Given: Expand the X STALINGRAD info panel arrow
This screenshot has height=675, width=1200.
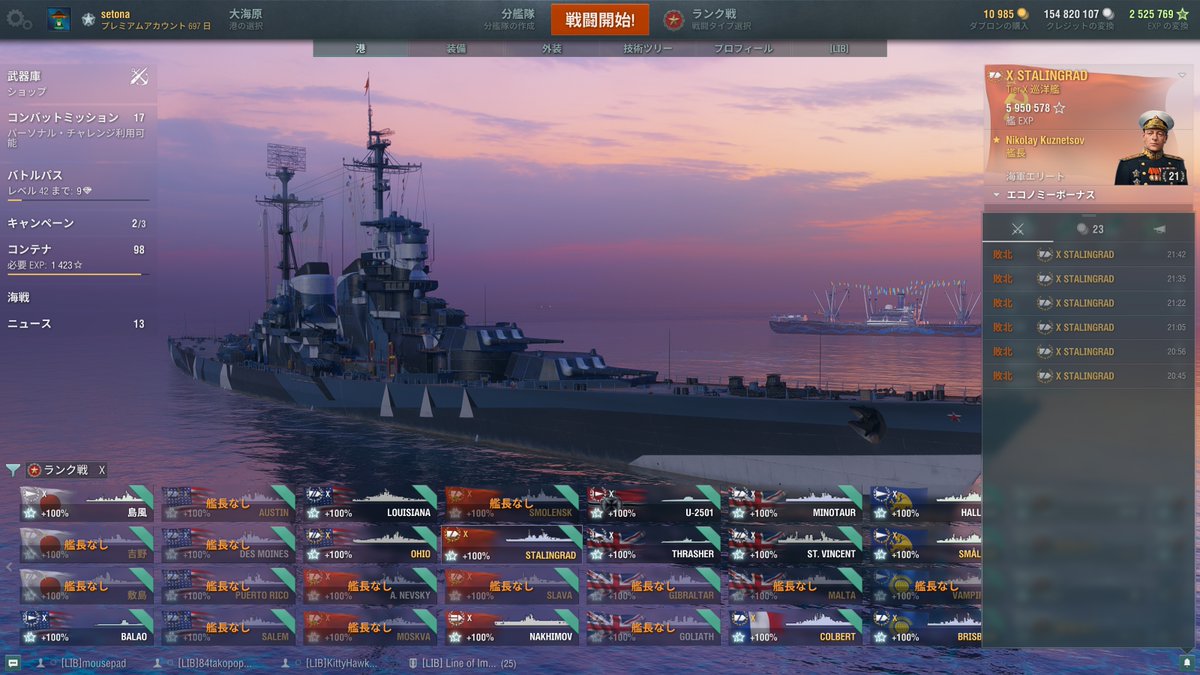Looking at the screenshot, I should 1182,75.
